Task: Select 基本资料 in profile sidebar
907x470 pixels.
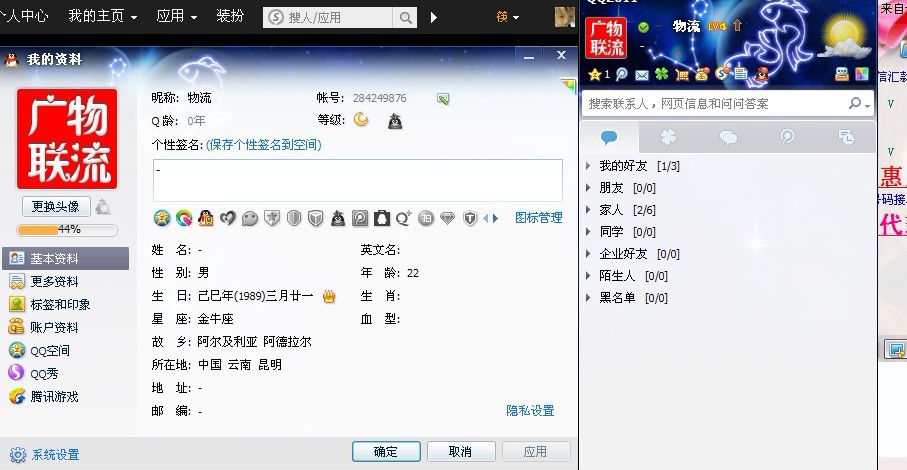Action: (x=65, y=258)
